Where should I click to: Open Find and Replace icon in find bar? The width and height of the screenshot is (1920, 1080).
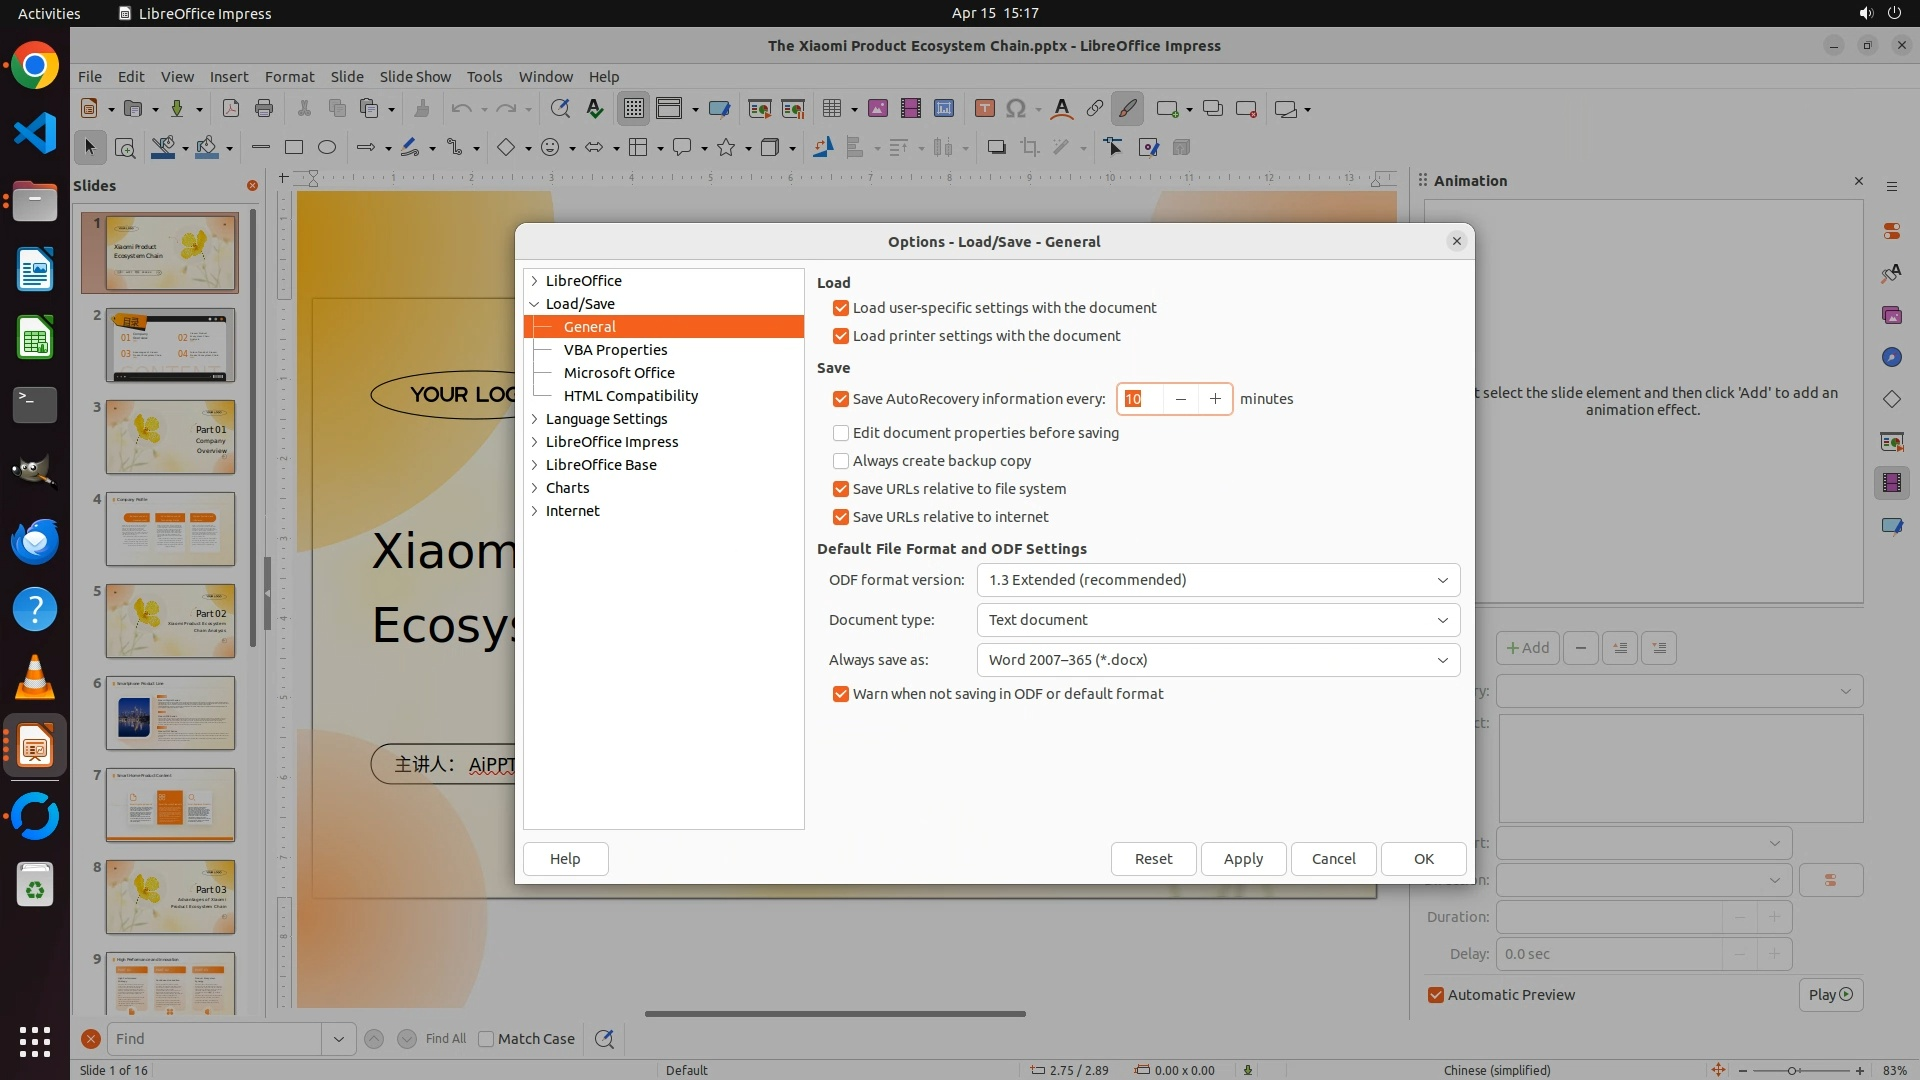tap(604, 1039)
